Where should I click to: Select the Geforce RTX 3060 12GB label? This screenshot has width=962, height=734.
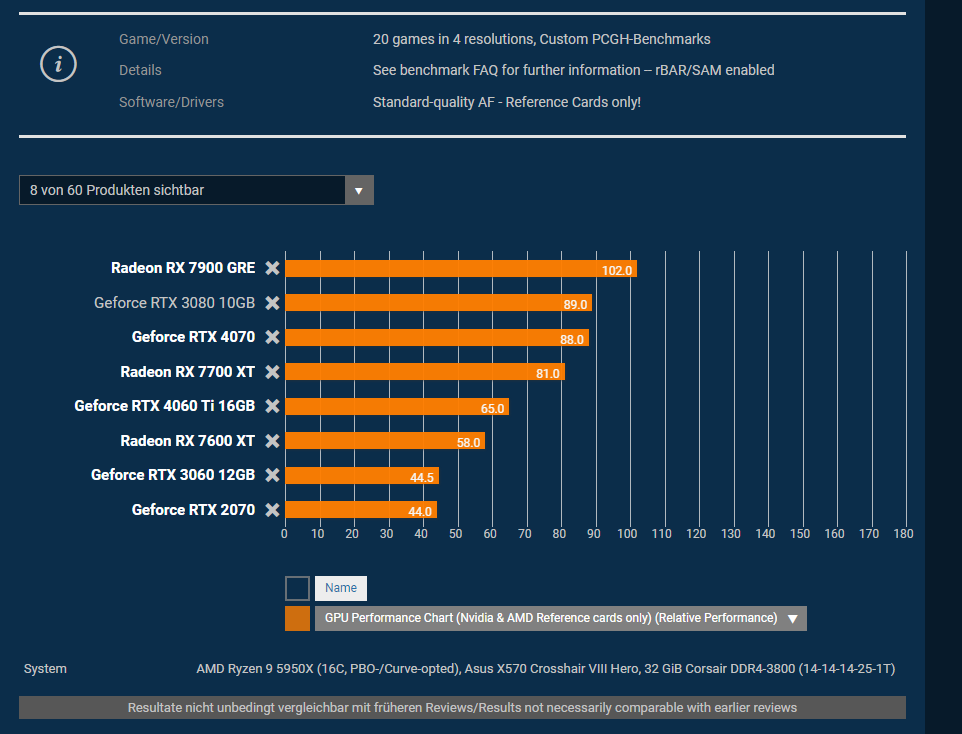(172, 475)
